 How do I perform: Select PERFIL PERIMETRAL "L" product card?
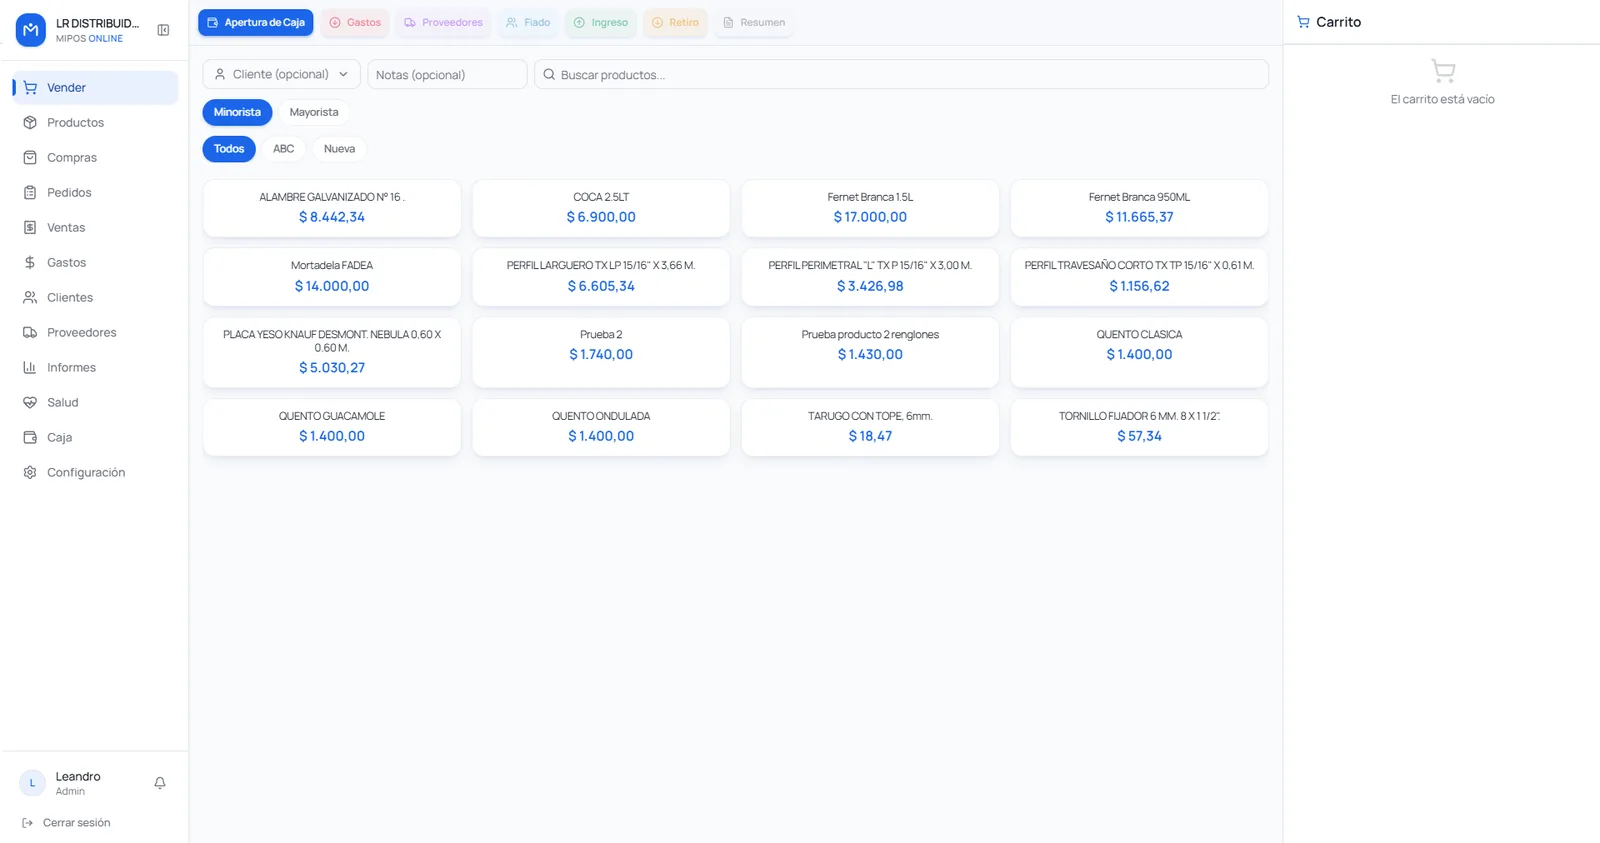[870, 277]
